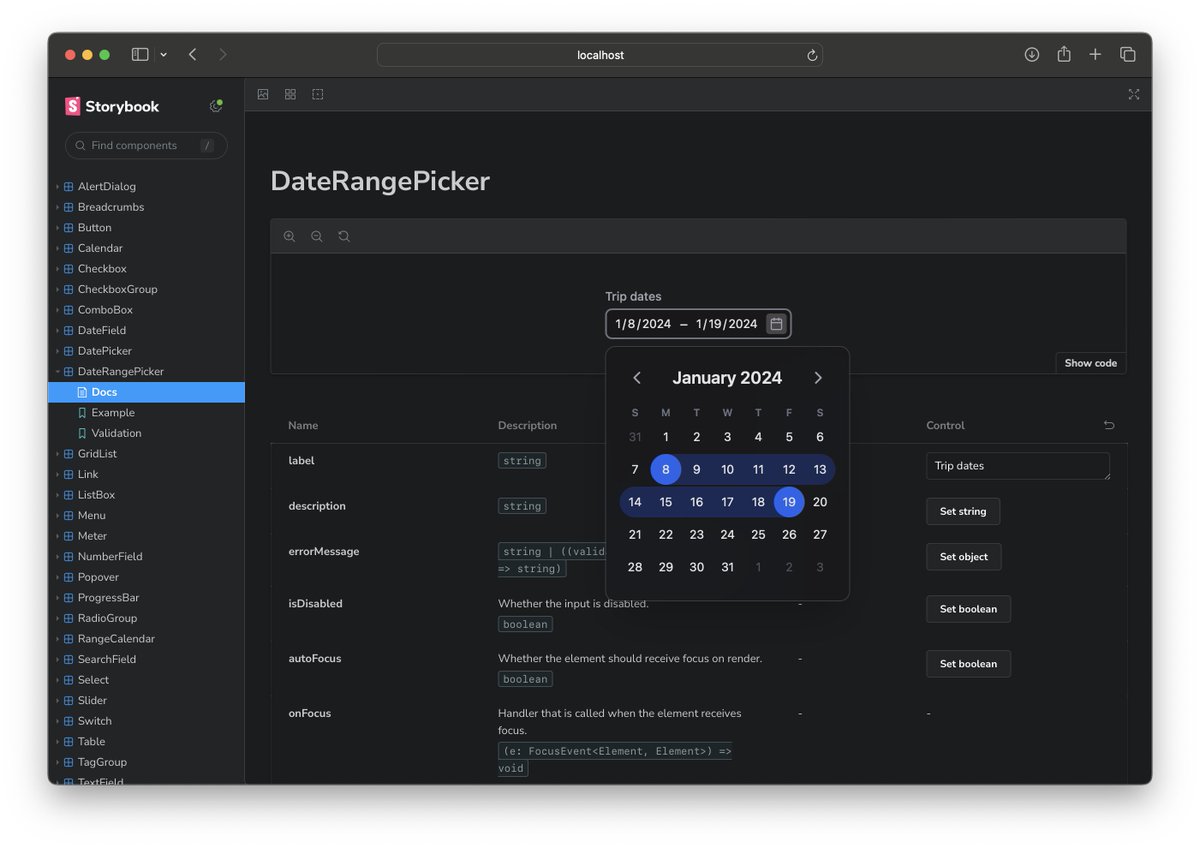Toggle grid overlay in Storybook toolbar

290,94
